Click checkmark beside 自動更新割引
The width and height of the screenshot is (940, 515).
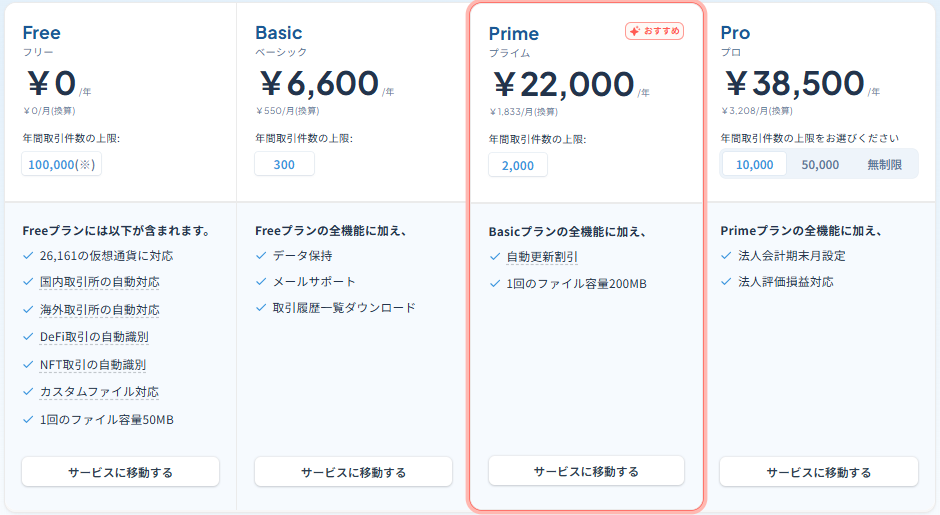[495, 257]
